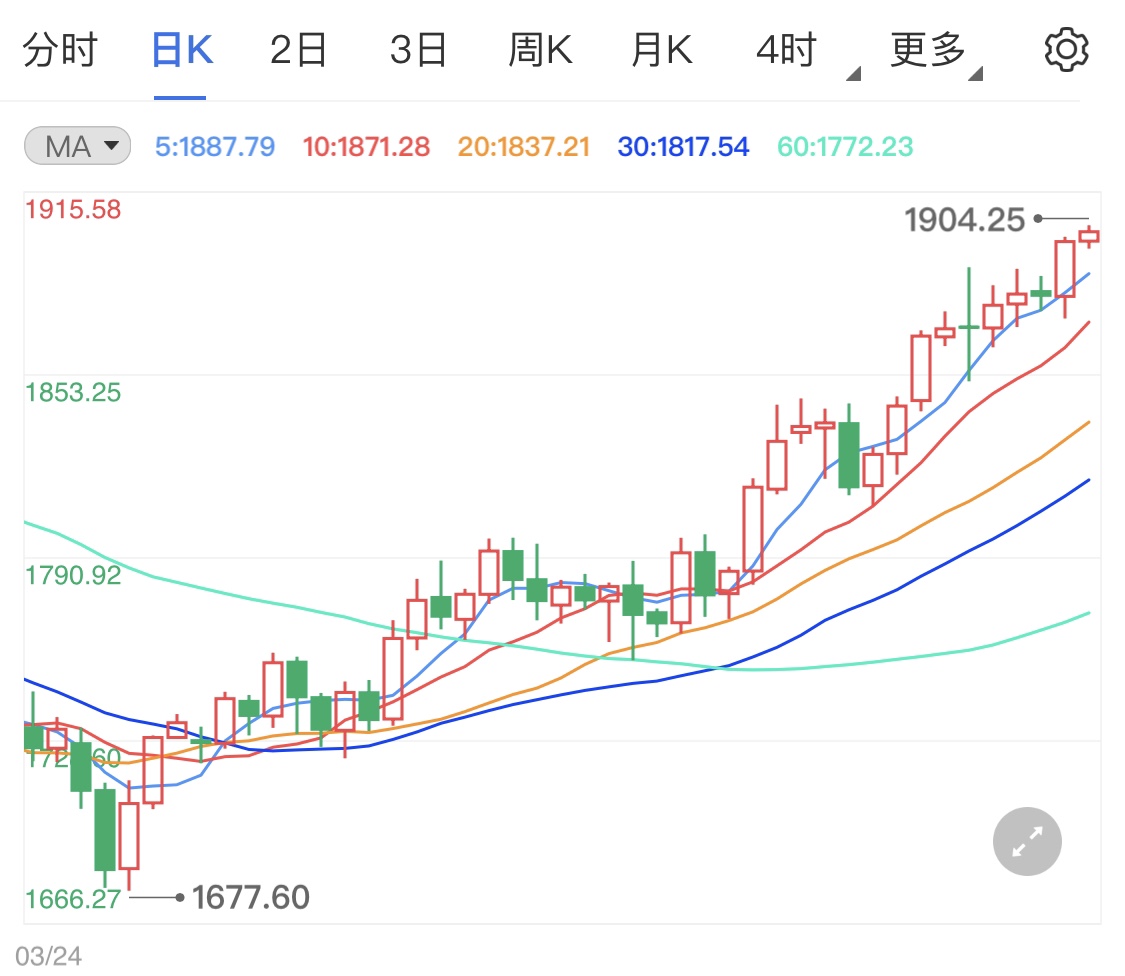Switch to the 3日 tab
The image size is (1125, 976).
[418, 50]
